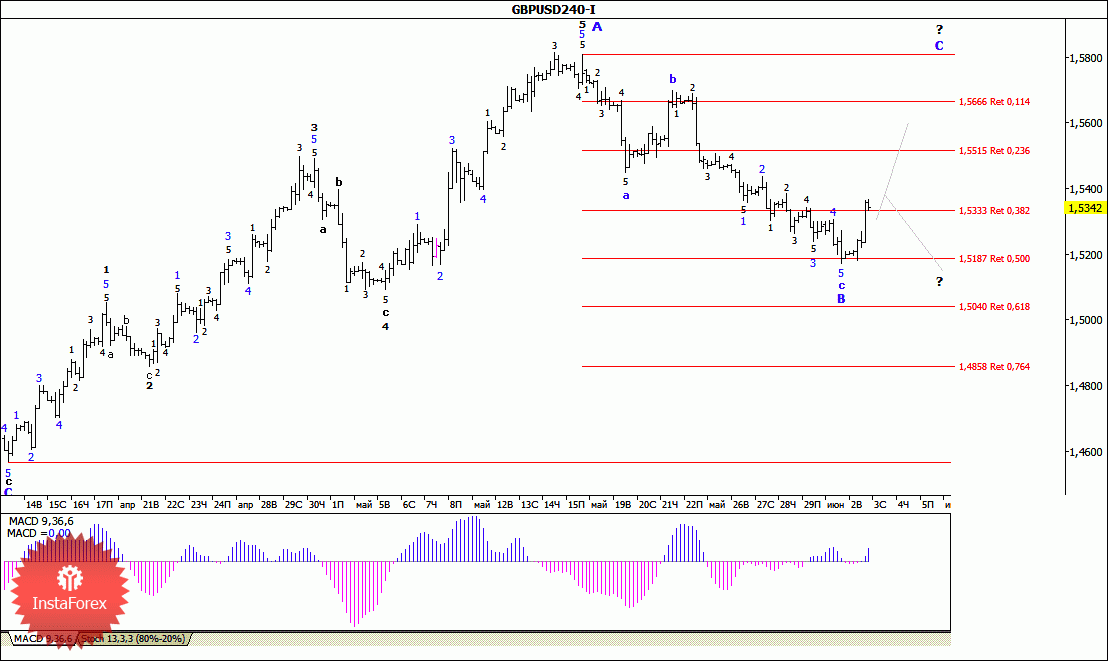This screenshot has height=661, width=1108.
Task: Click the июн month marker on the time axis
Action: 835,505
